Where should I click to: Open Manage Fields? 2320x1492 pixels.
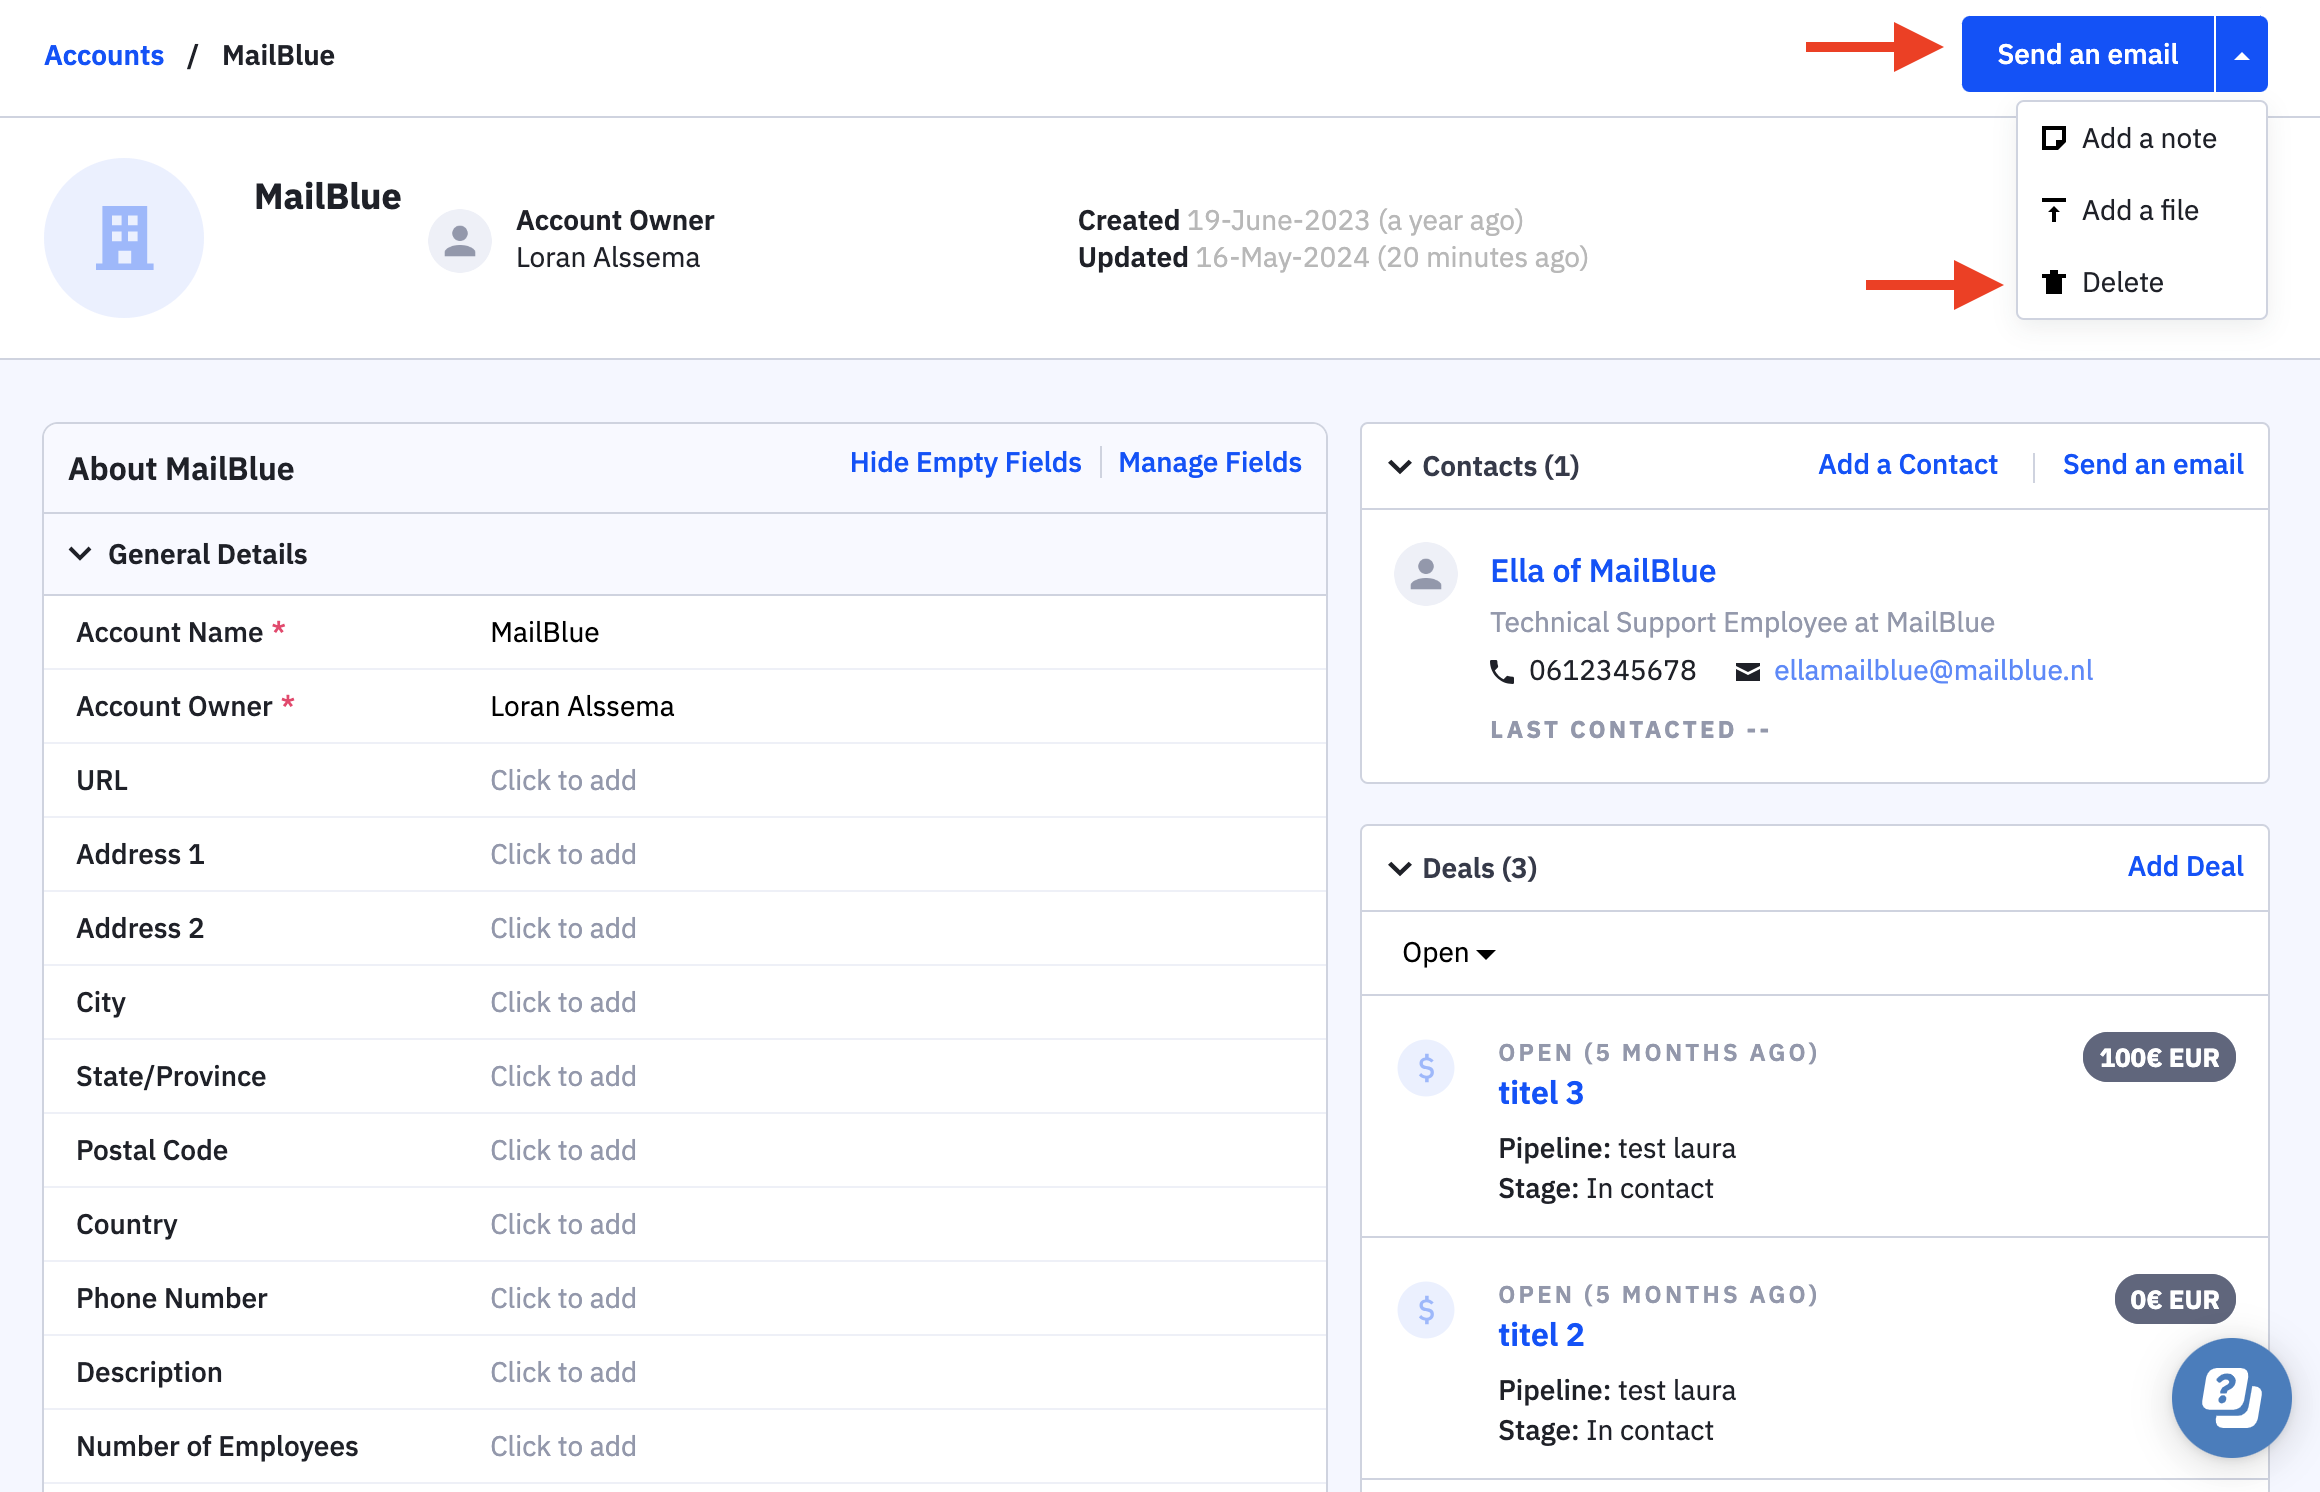[x=1210, y=462]
